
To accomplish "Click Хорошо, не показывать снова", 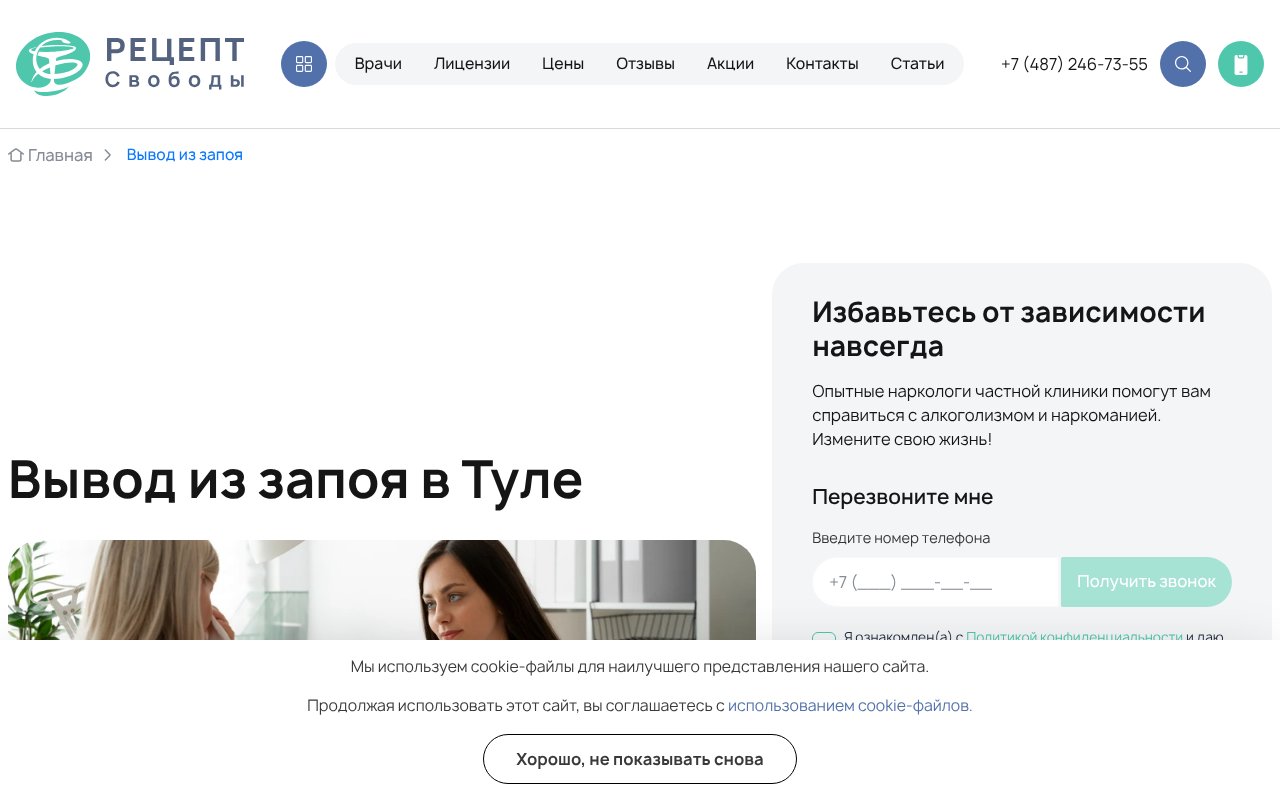I will tap(639, 758).
